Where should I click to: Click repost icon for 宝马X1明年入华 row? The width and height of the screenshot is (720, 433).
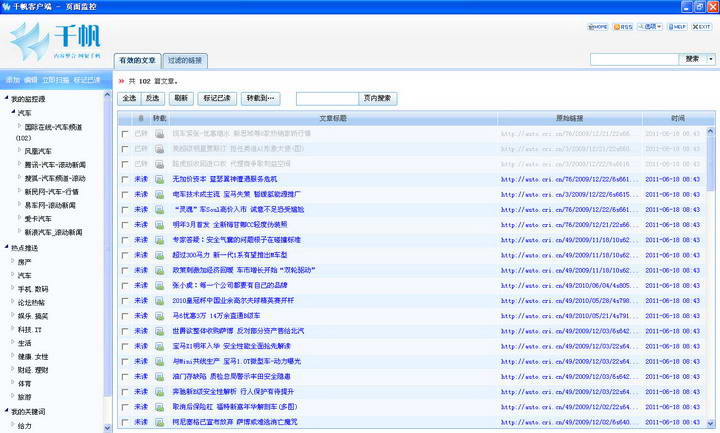tap(159, 346)
